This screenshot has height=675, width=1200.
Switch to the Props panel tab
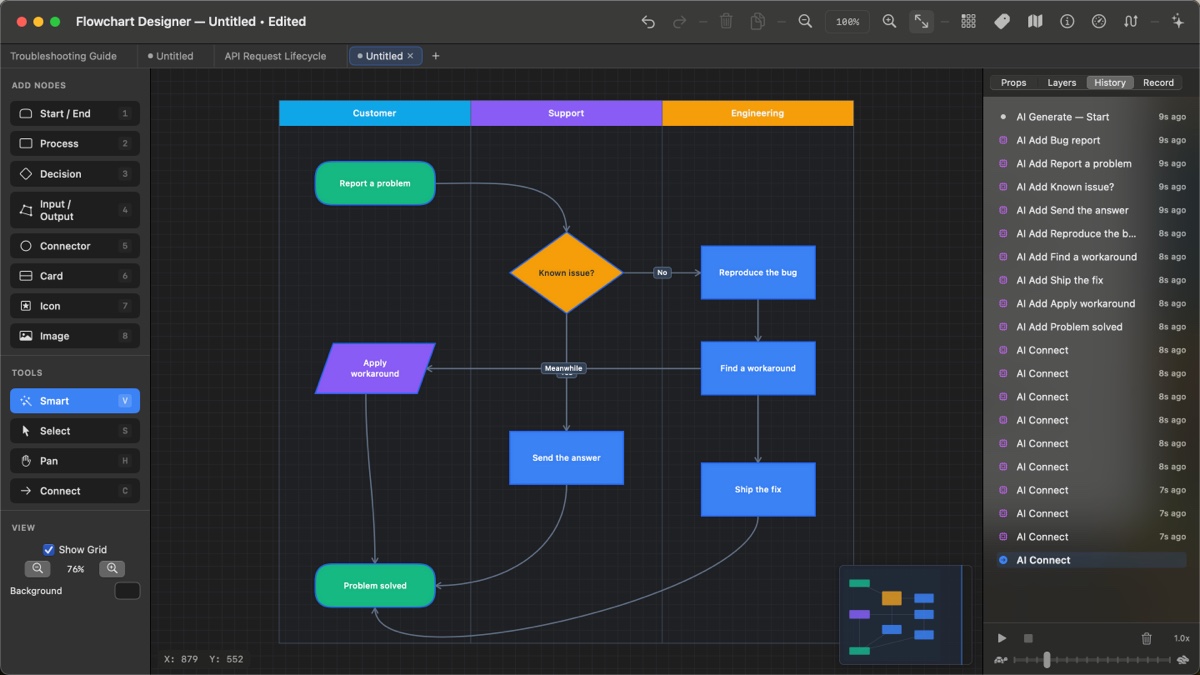tap(1013, 83)
